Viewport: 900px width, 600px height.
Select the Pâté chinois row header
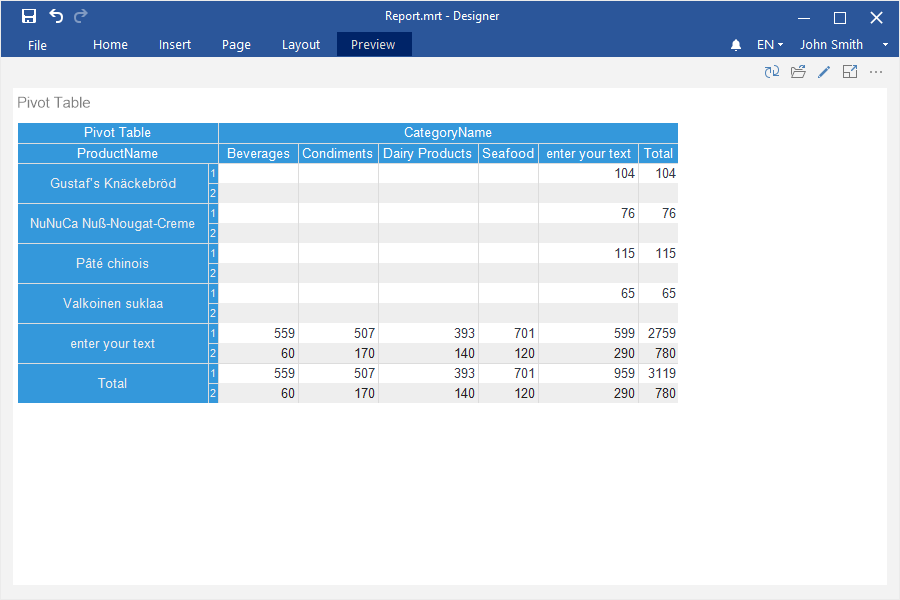point(113,264)
